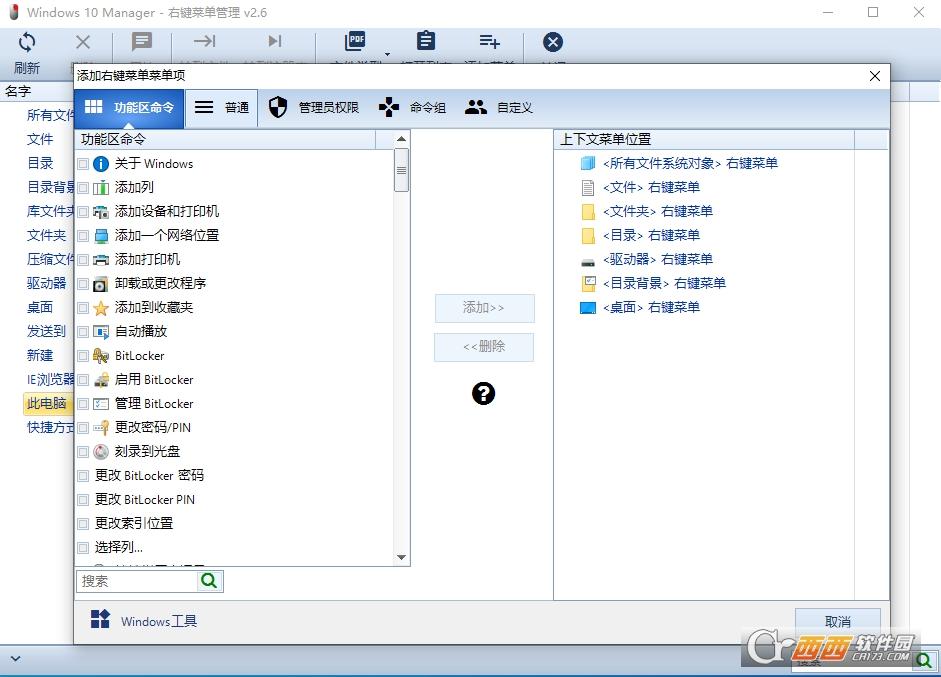Check the 添加列 checkbox

(x=83, y=188)
